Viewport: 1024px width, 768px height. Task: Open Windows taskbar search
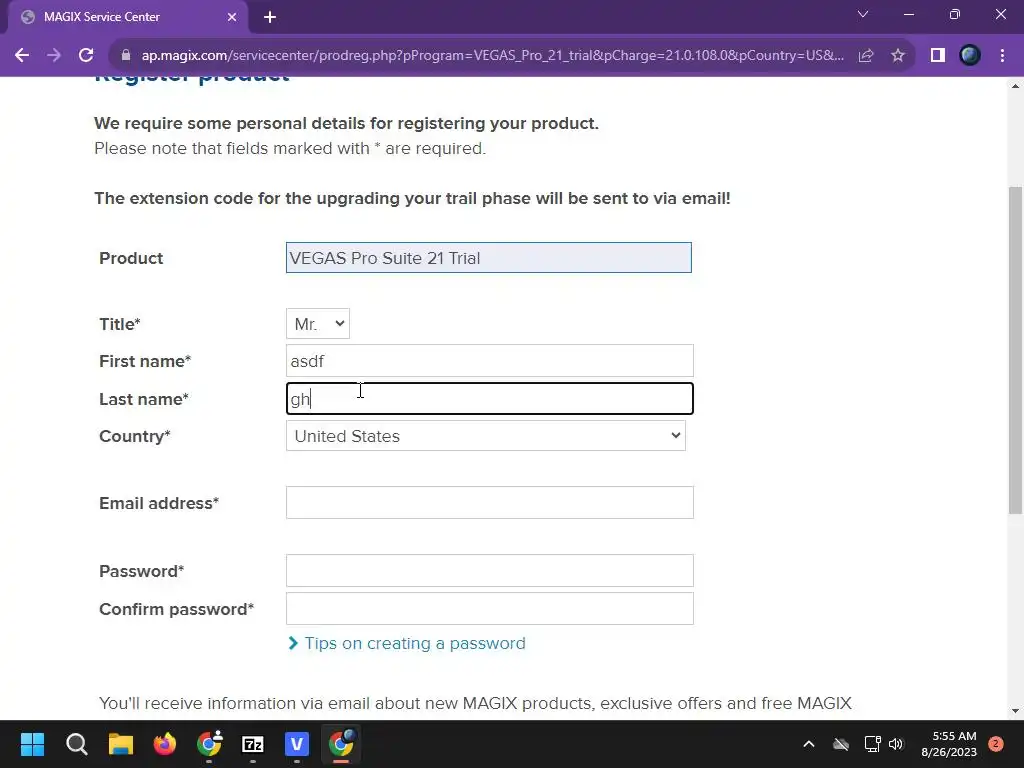point(76,744)
